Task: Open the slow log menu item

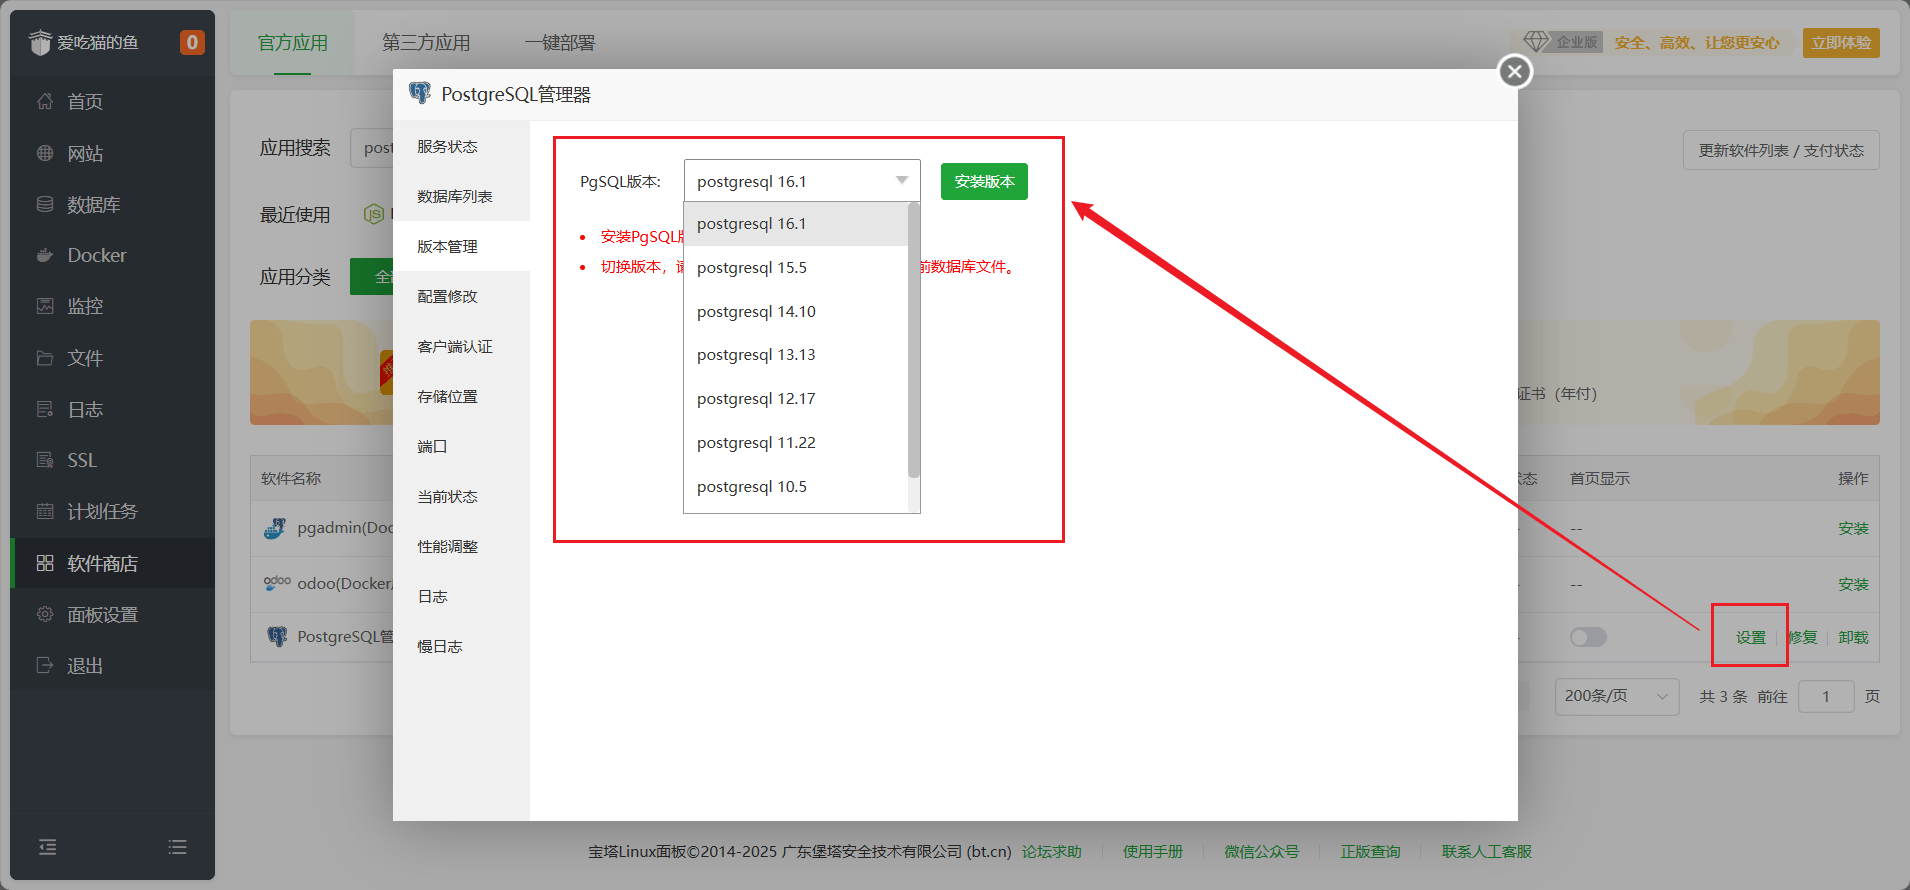Action: 440,647
